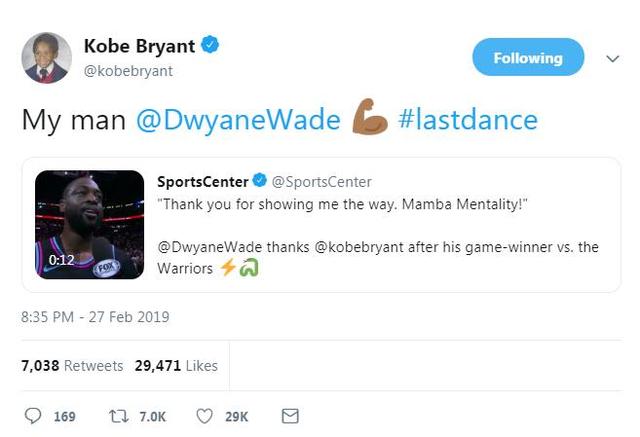Click the reply speech bubble icon

[x=33, y=416]
